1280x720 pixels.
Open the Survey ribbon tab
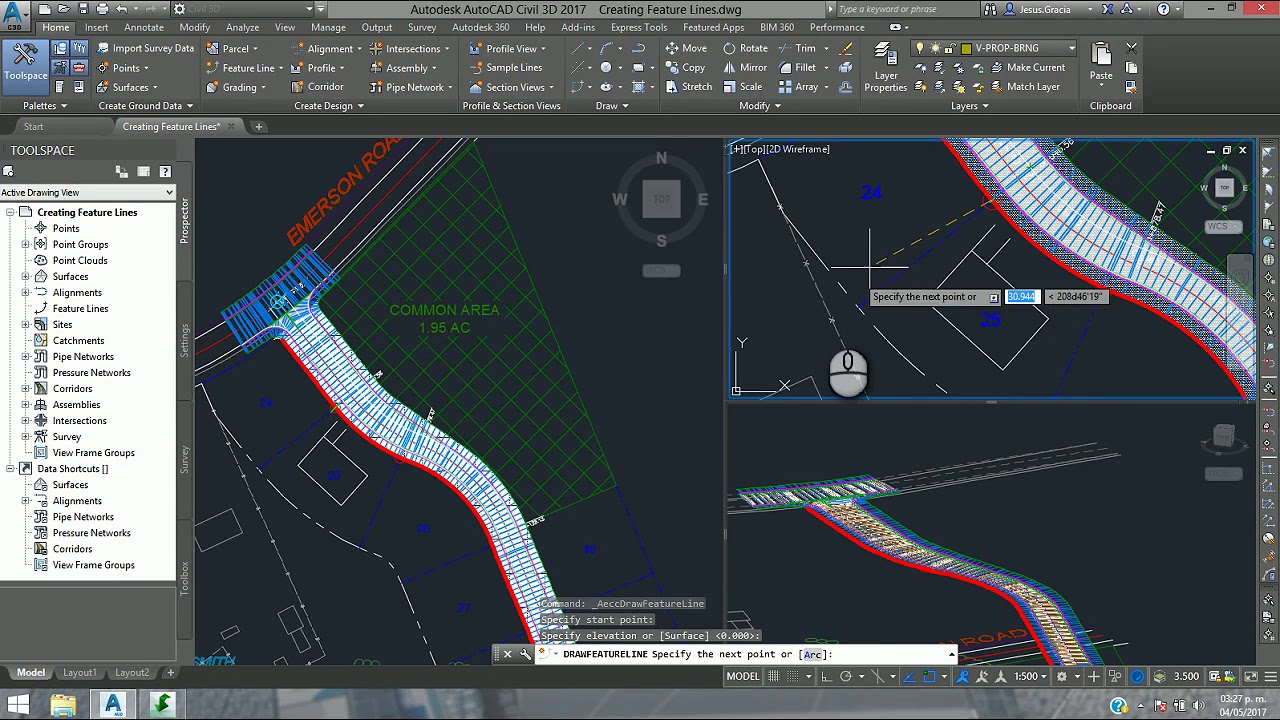coord(422,27)
